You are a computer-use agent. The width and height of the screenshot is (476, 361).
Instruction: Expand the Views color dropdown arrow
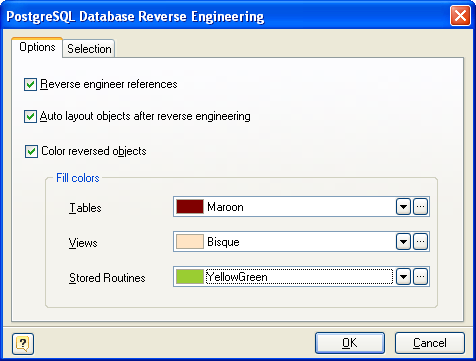[403, 242]
